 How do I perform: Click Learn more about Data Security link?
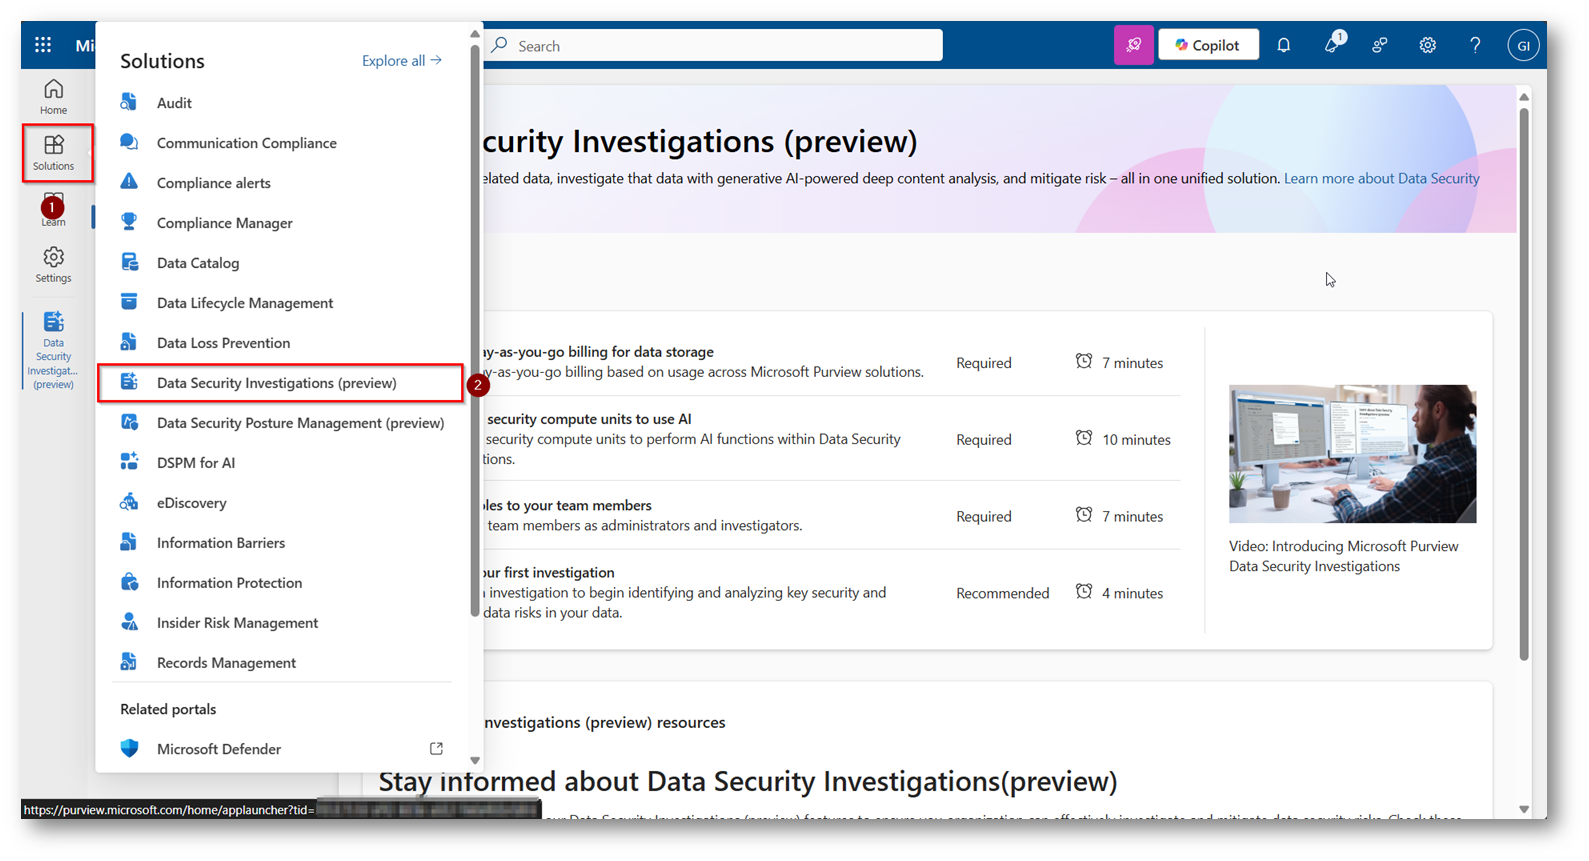tap(1381, 178)
